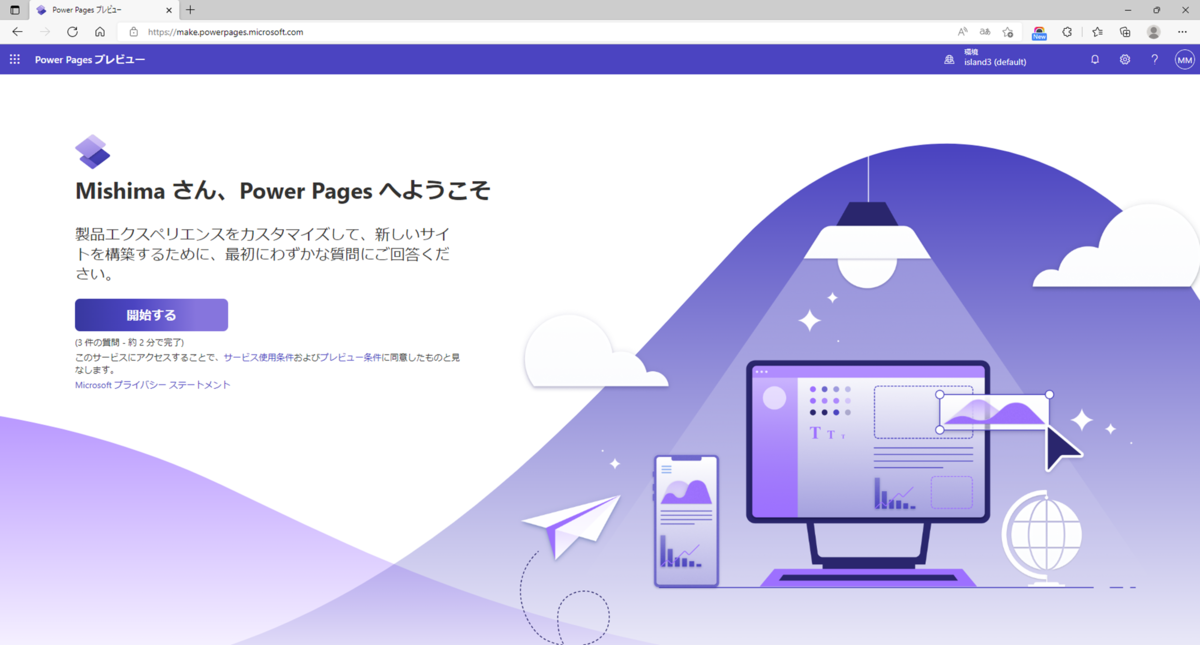This screenshot has width=1200, height=645.
Task: Close the Power Pages browser tab
Action: (x=168, y=10)
